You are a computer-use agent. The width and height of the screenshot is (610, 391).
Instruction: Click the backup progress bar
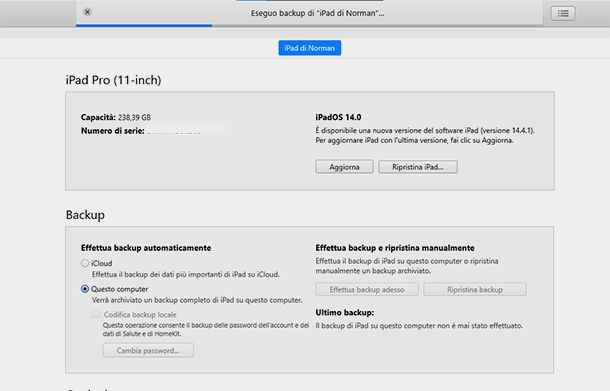point(309,26)
